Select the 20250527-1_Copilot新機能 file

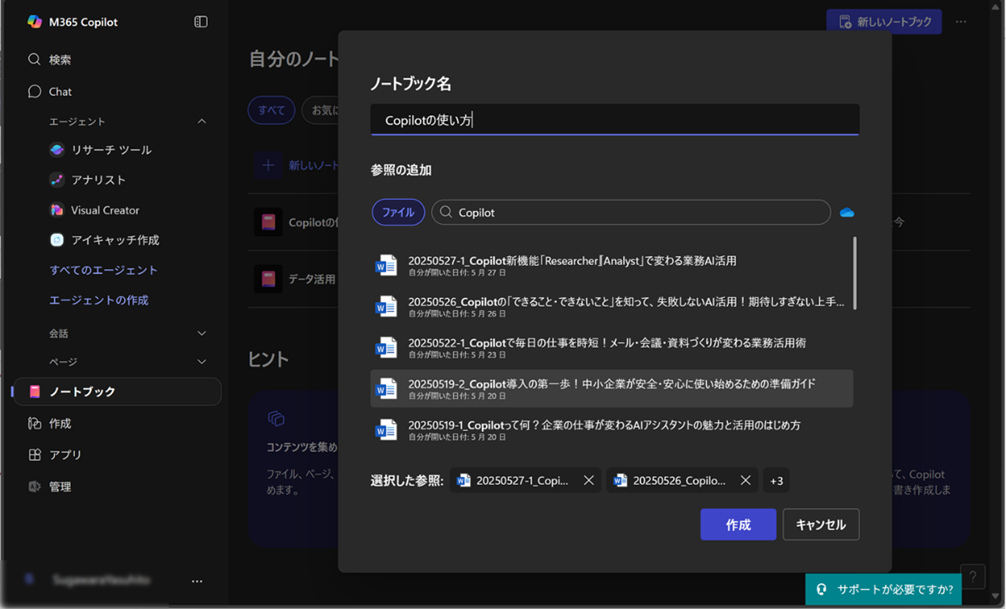click(611, 265)
